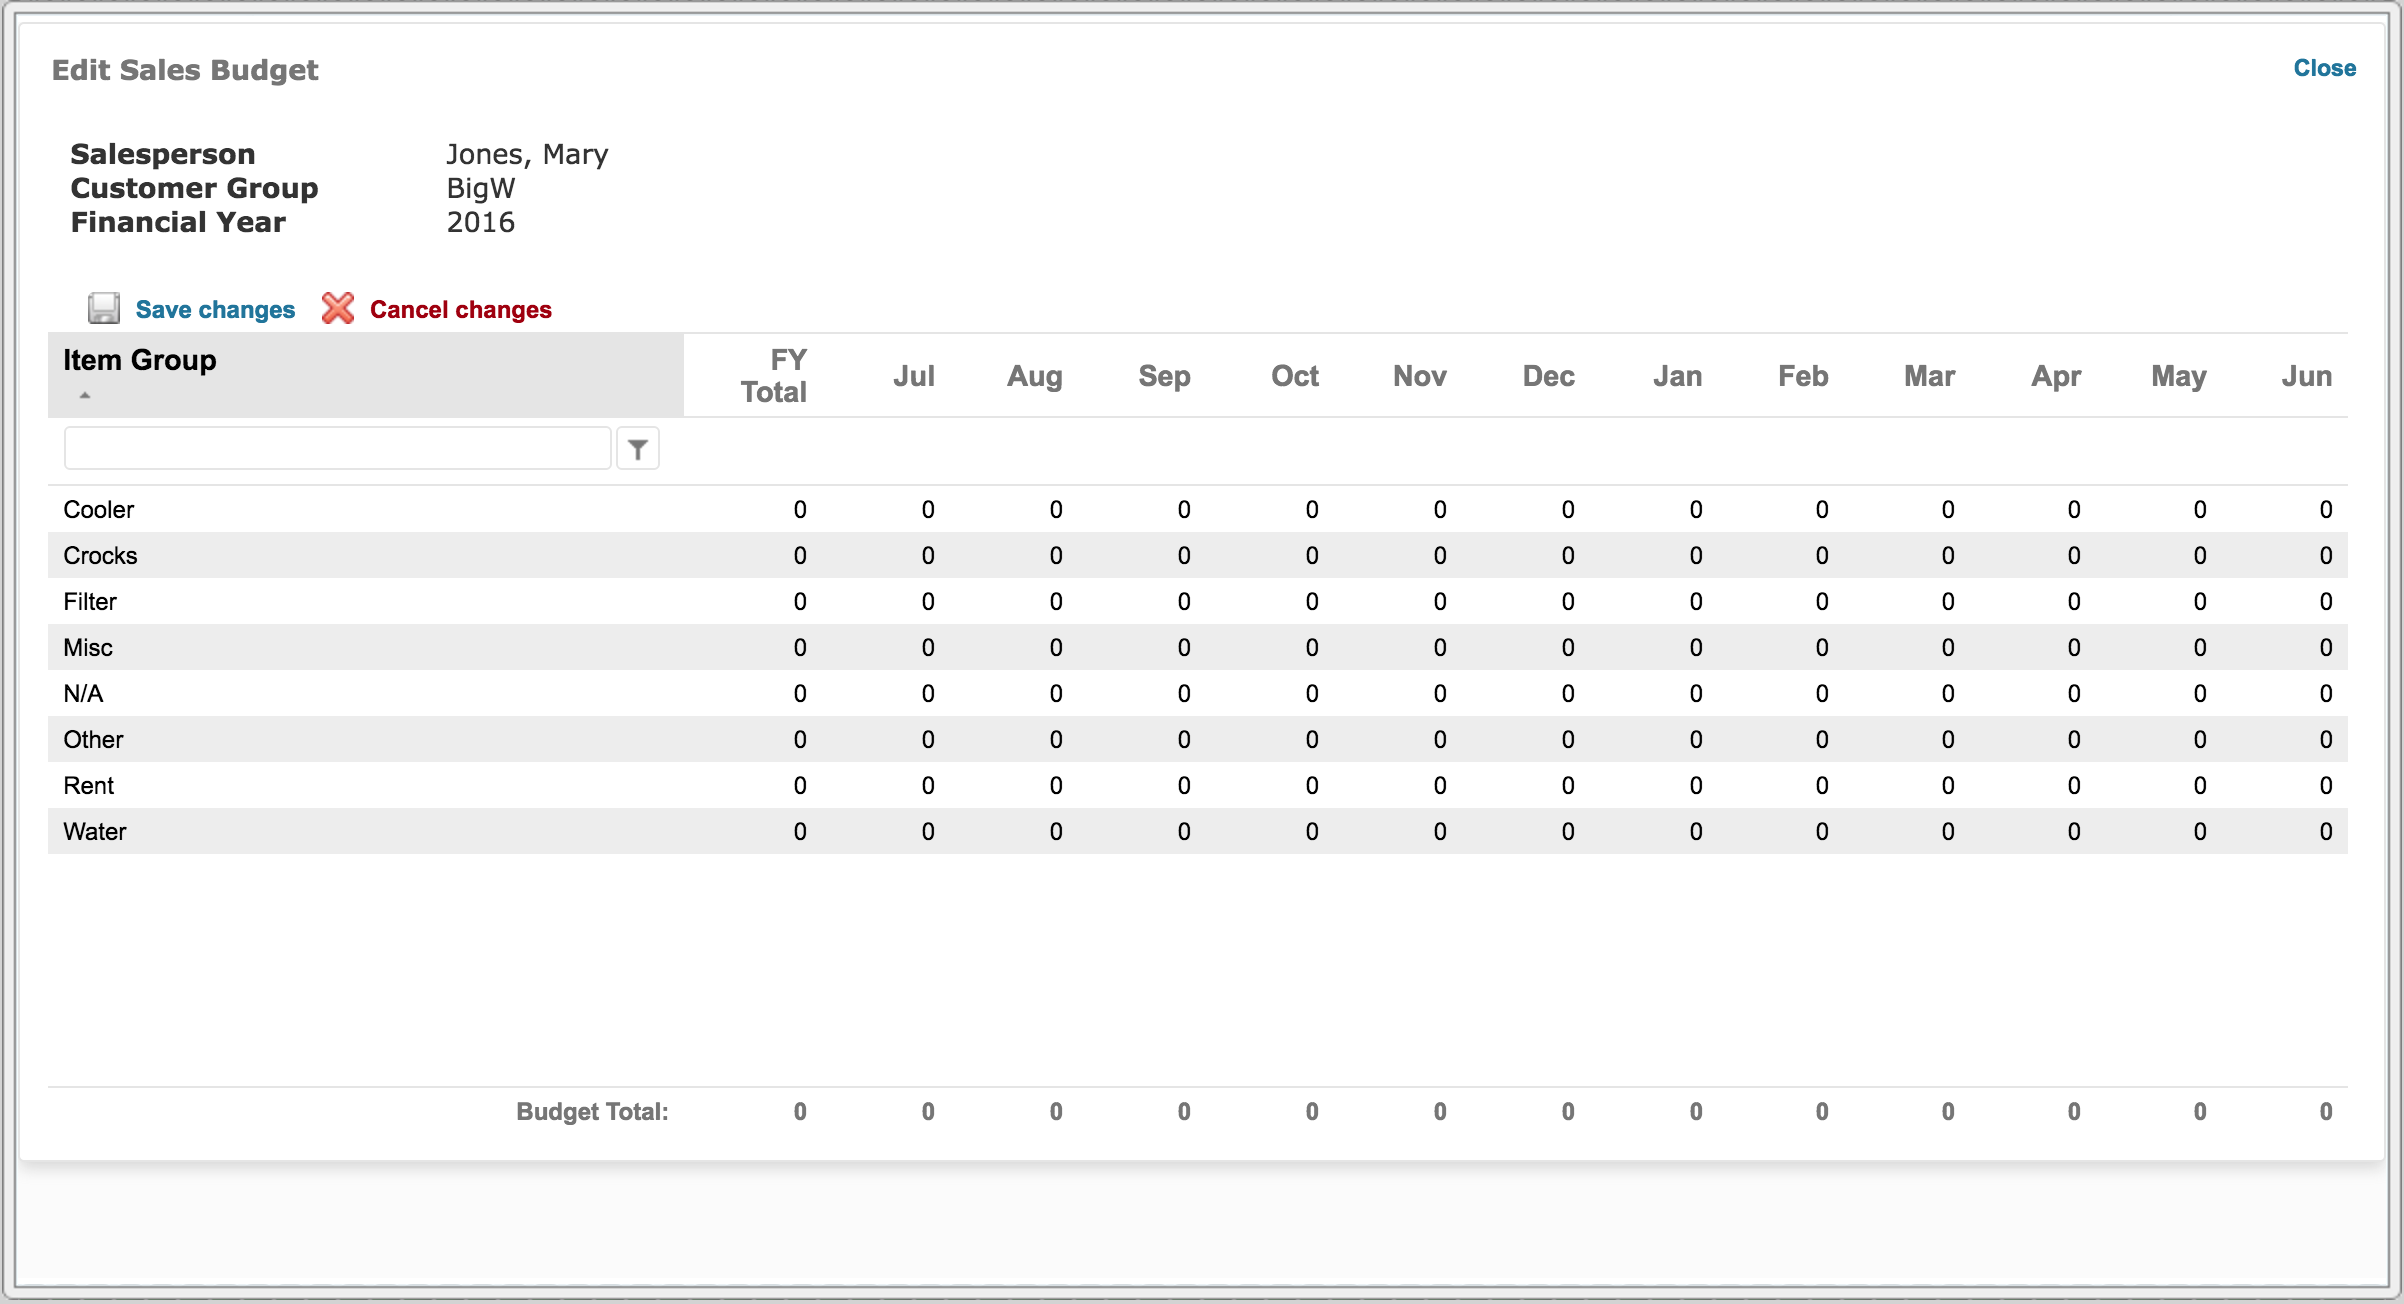Click the Other row's Mar value
The image size is (2404, 1304).
click(x=1948, y=740)
